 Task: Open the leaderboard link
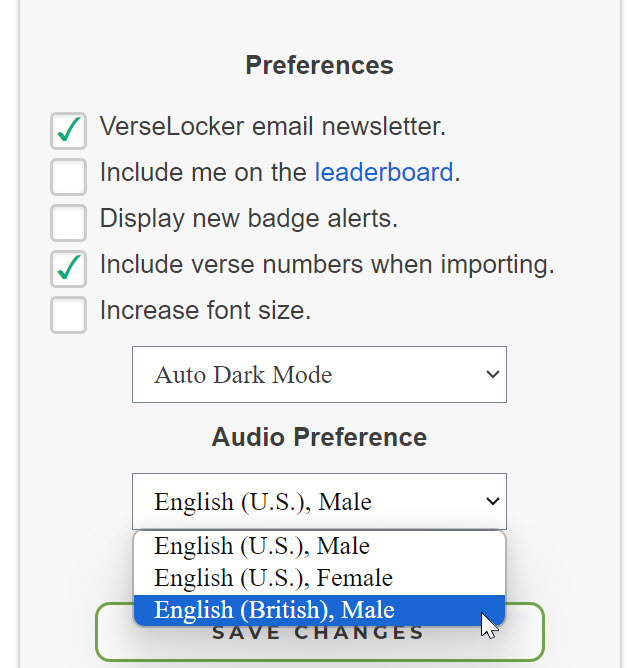click(x=383, y=173)
